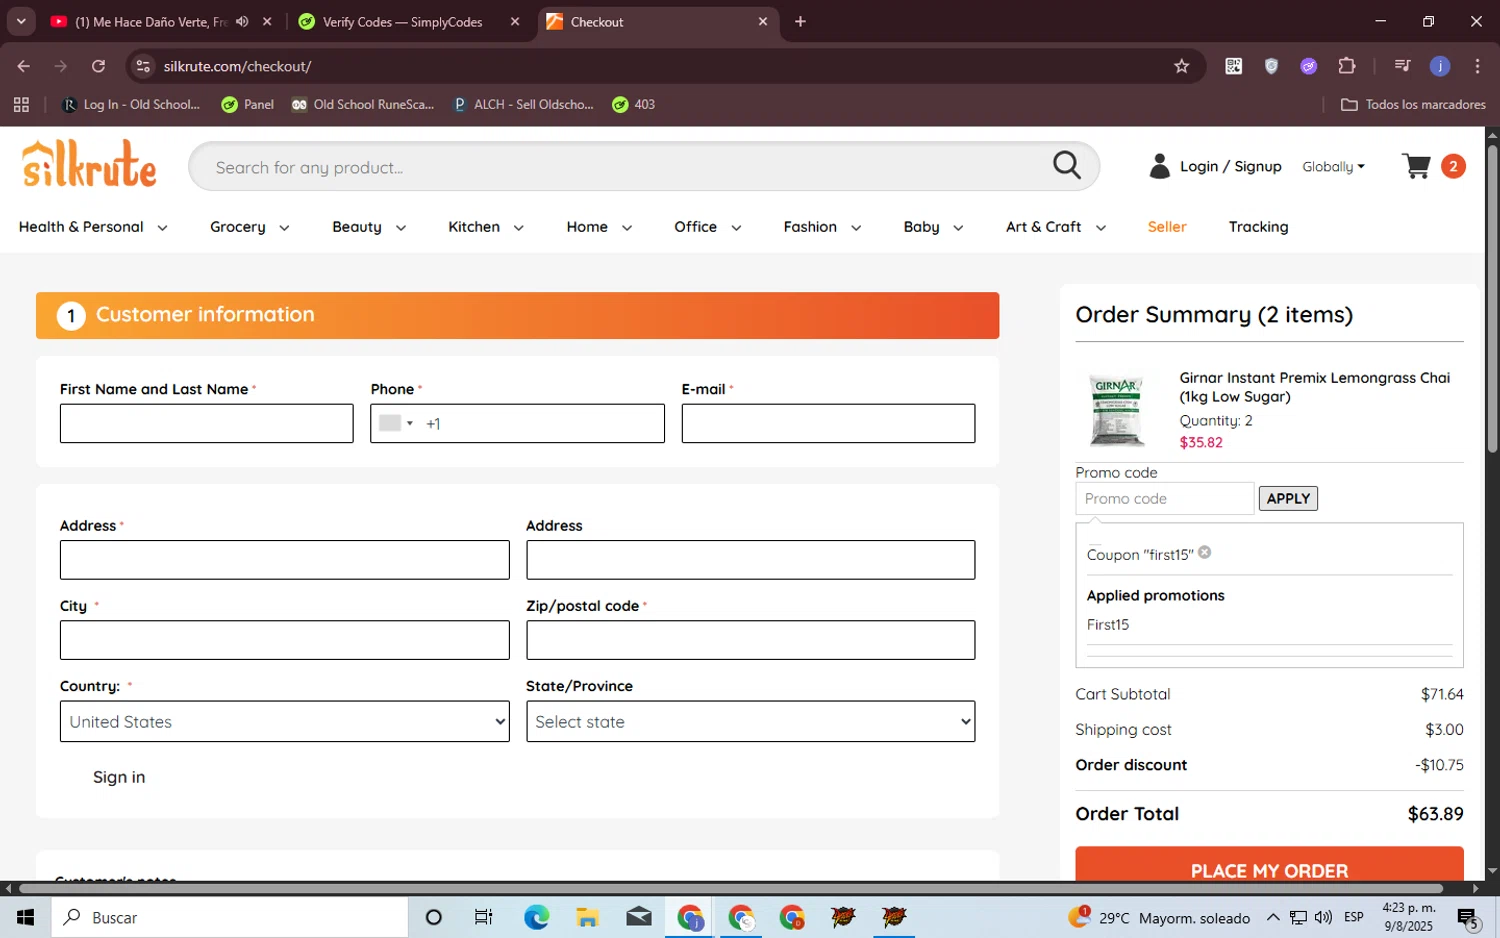Viewport: 1500px width, 938px height.
Task: Click Login / Signup
Action: [x=1230, y=166]
